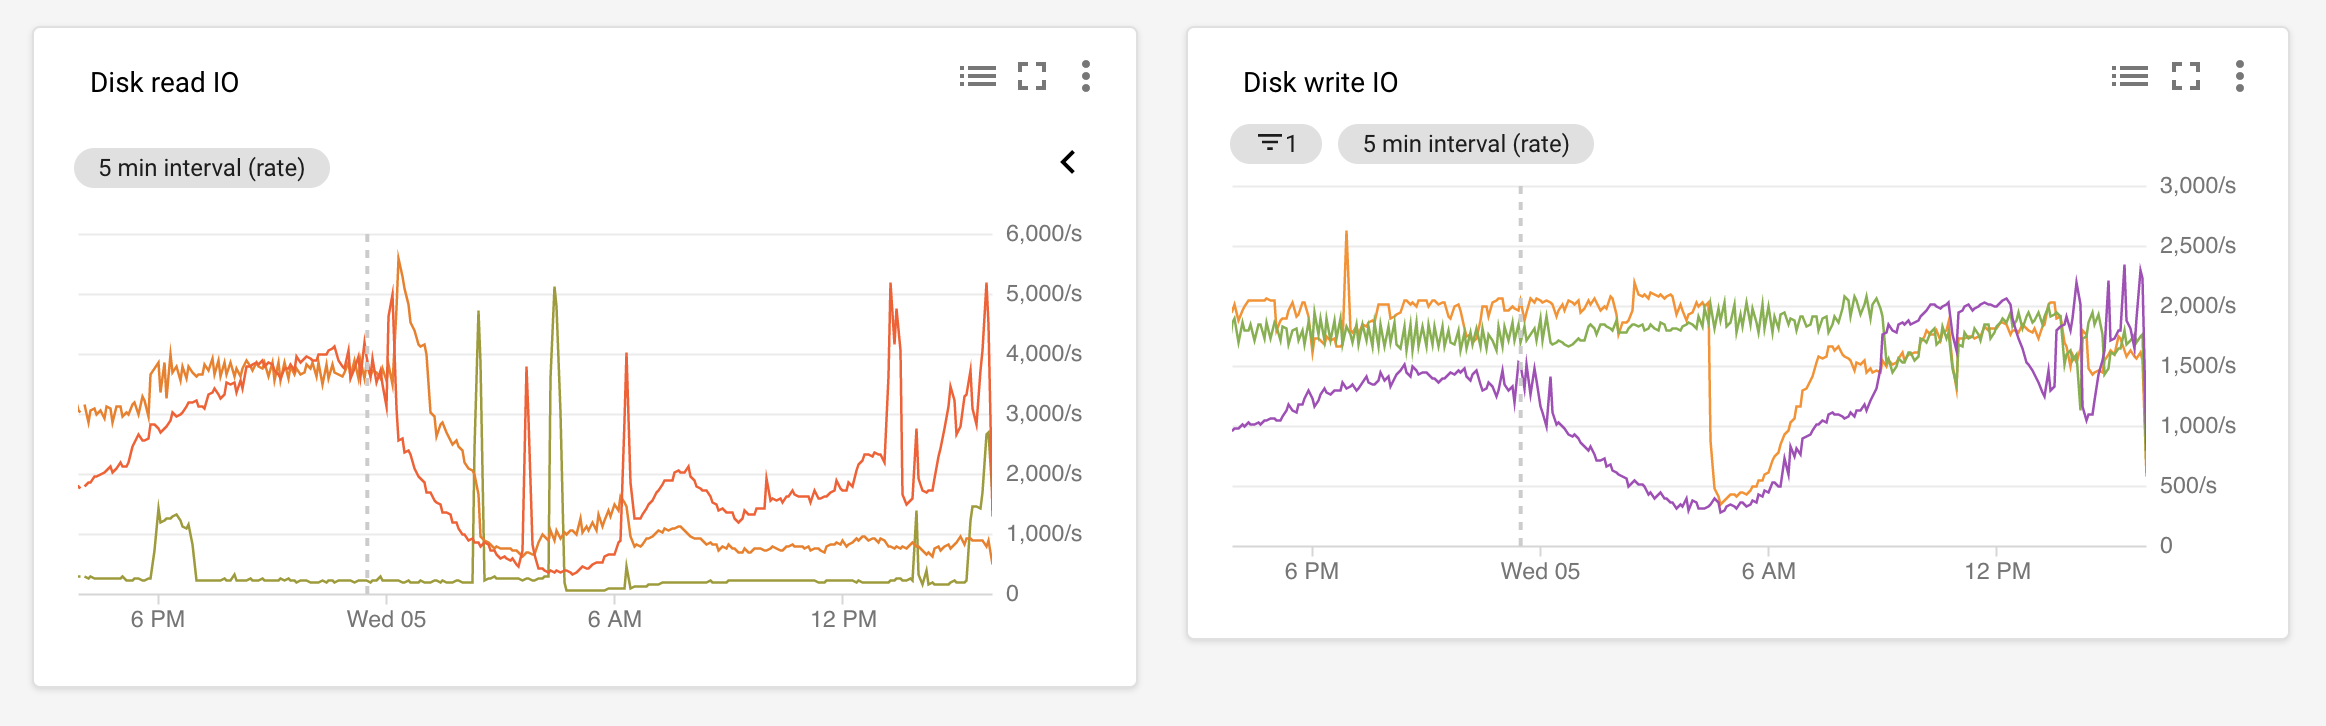Collapse side panel with left chevron arrow
2326x726 pixels.
tap(1068, 162)
